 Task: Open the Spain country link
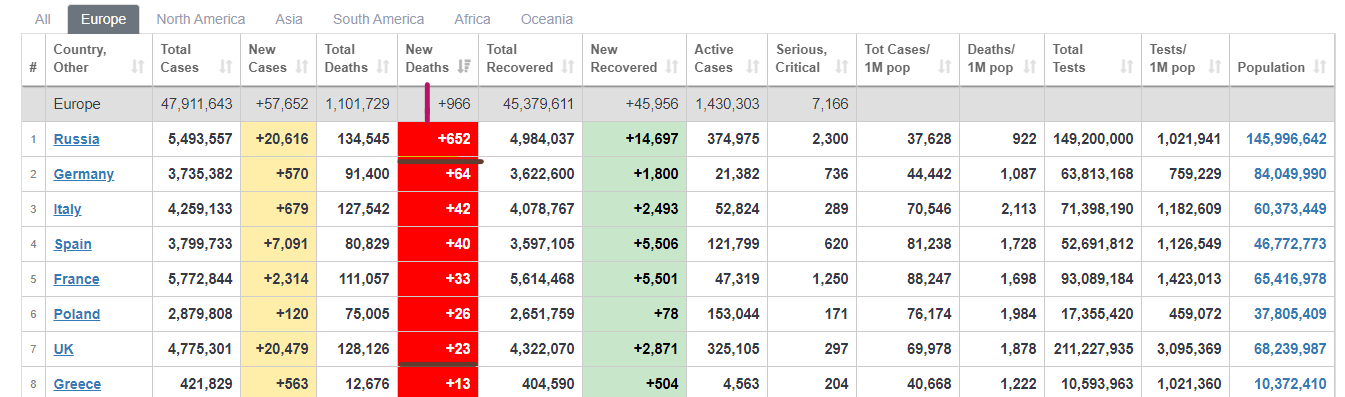(x=73, y=244)
